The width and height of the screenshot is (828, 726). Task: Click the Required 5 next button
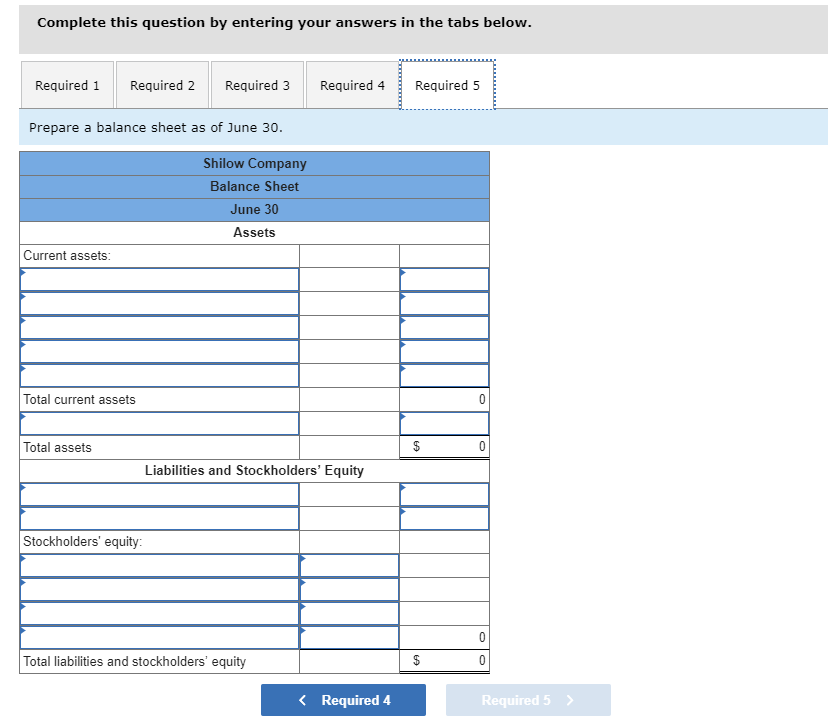[x=527, y=700]
